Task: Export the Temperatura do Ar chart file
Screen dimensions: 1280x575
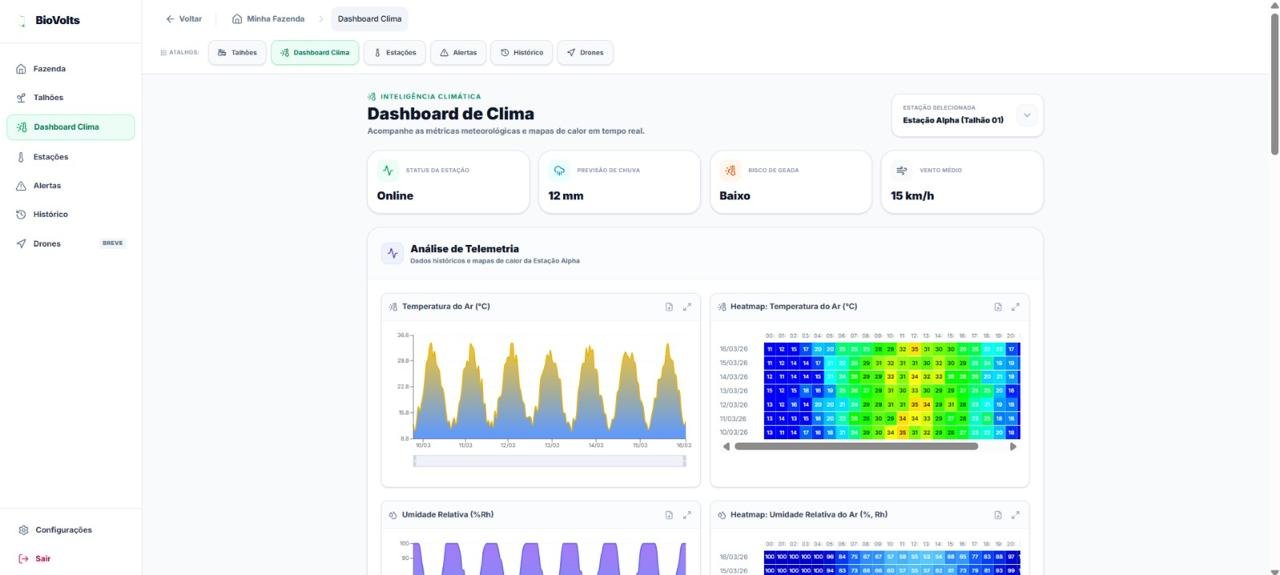Action: (669, 307)
